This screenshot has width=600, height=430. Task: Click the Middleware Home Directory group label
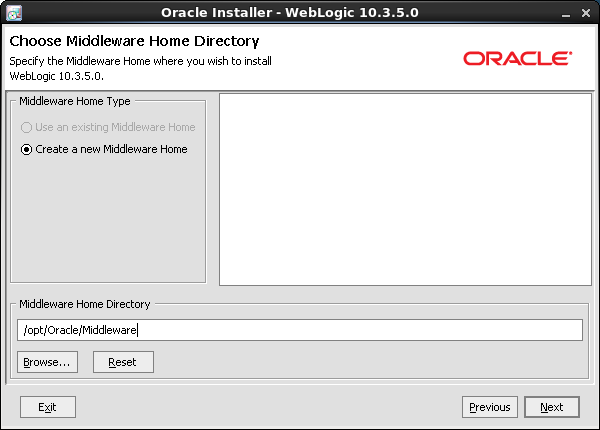coord(85,304)
